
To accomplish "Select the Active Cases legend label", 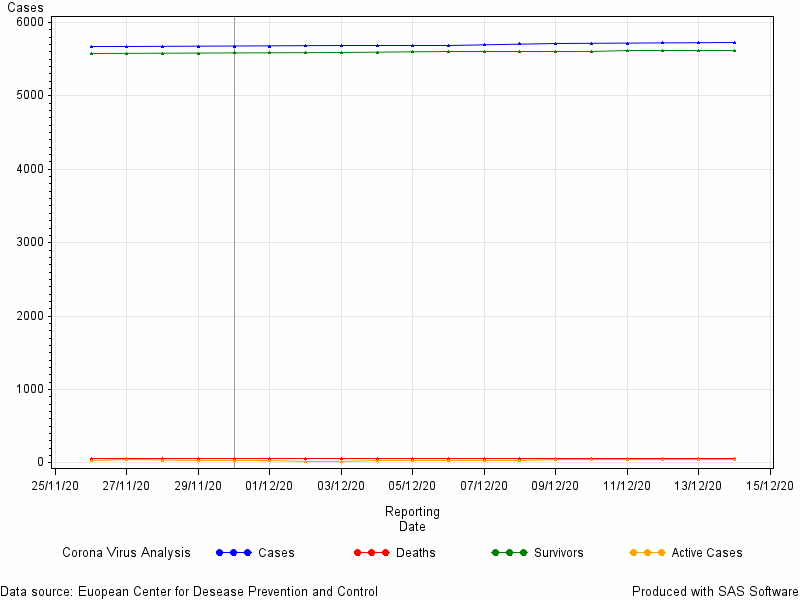I will point(707,553).
